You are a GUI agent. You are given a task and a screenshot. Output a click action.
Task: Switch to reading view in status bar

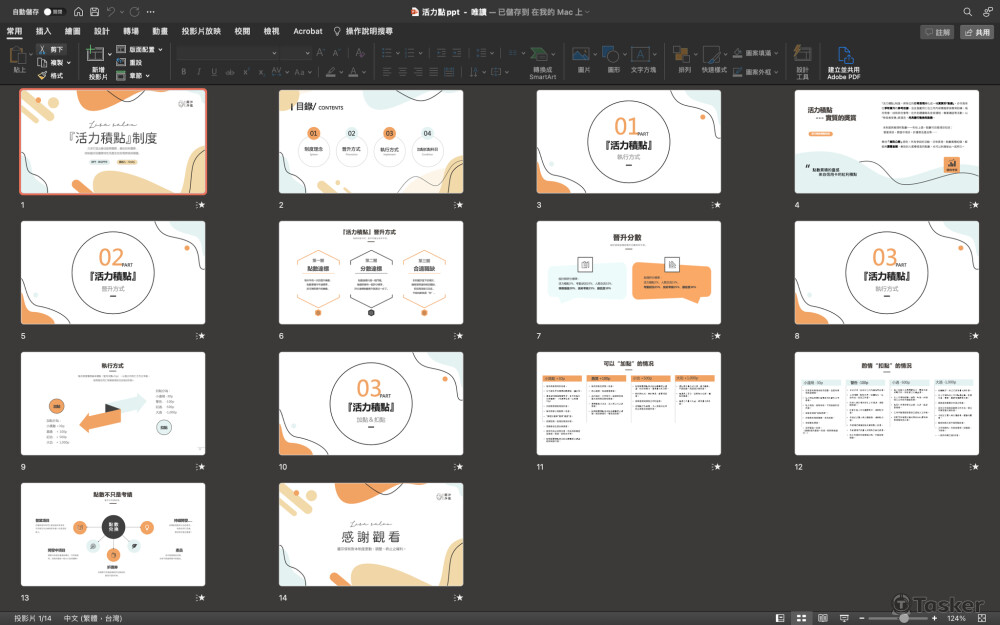click(x=823, y=618)
